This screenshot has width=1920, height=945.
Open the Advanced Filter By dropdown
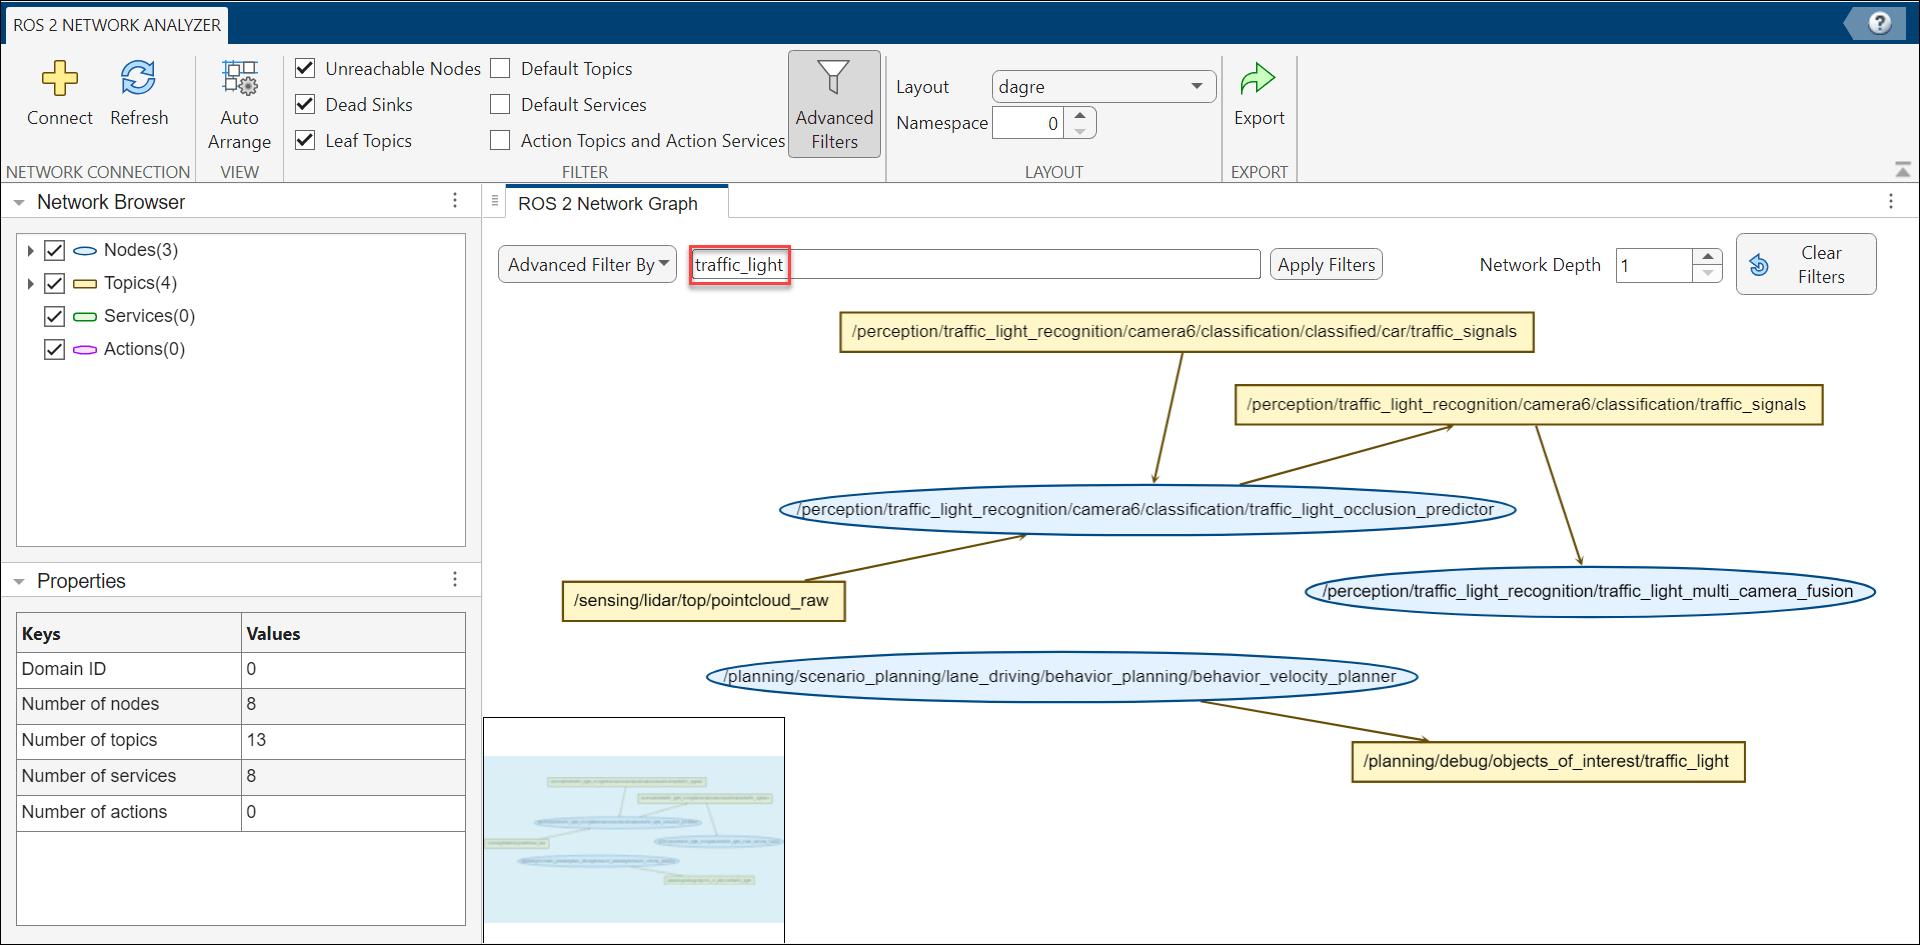point(587,265)
